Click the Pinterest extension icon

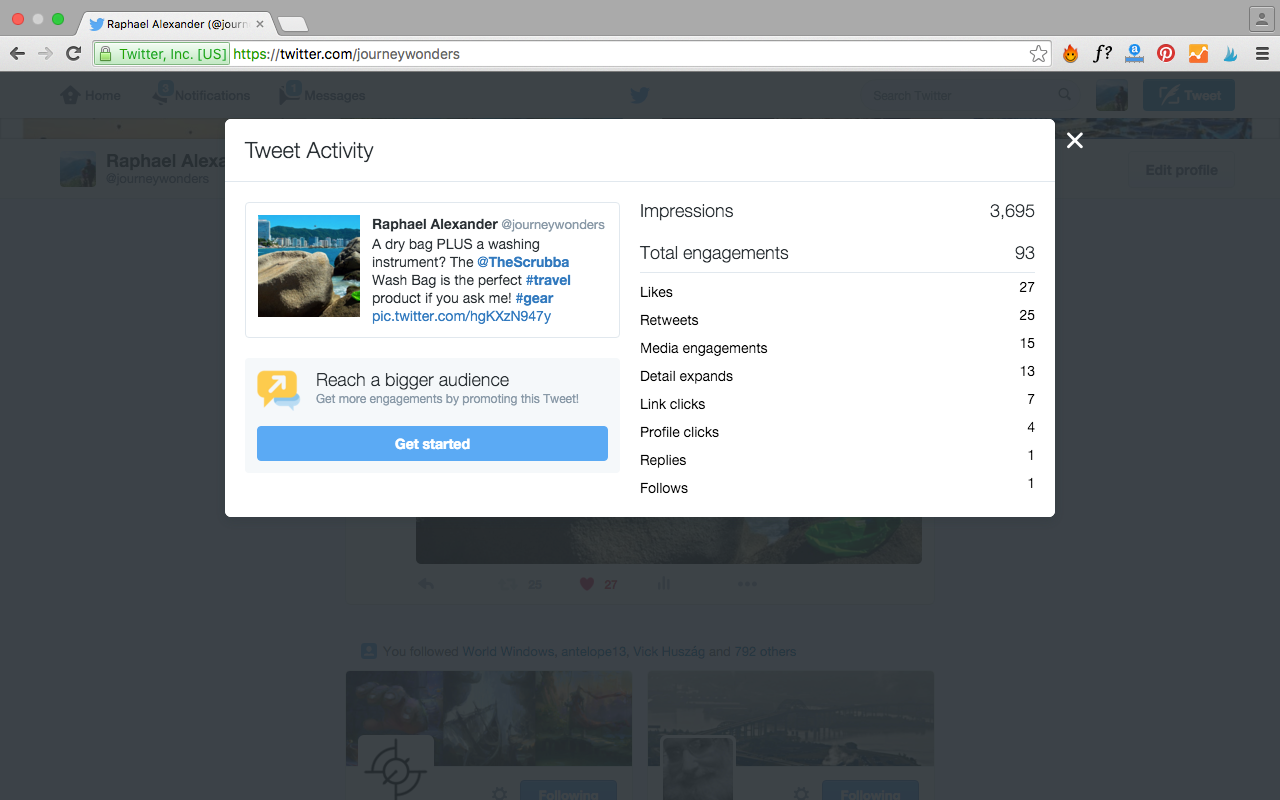(1166, 54)
